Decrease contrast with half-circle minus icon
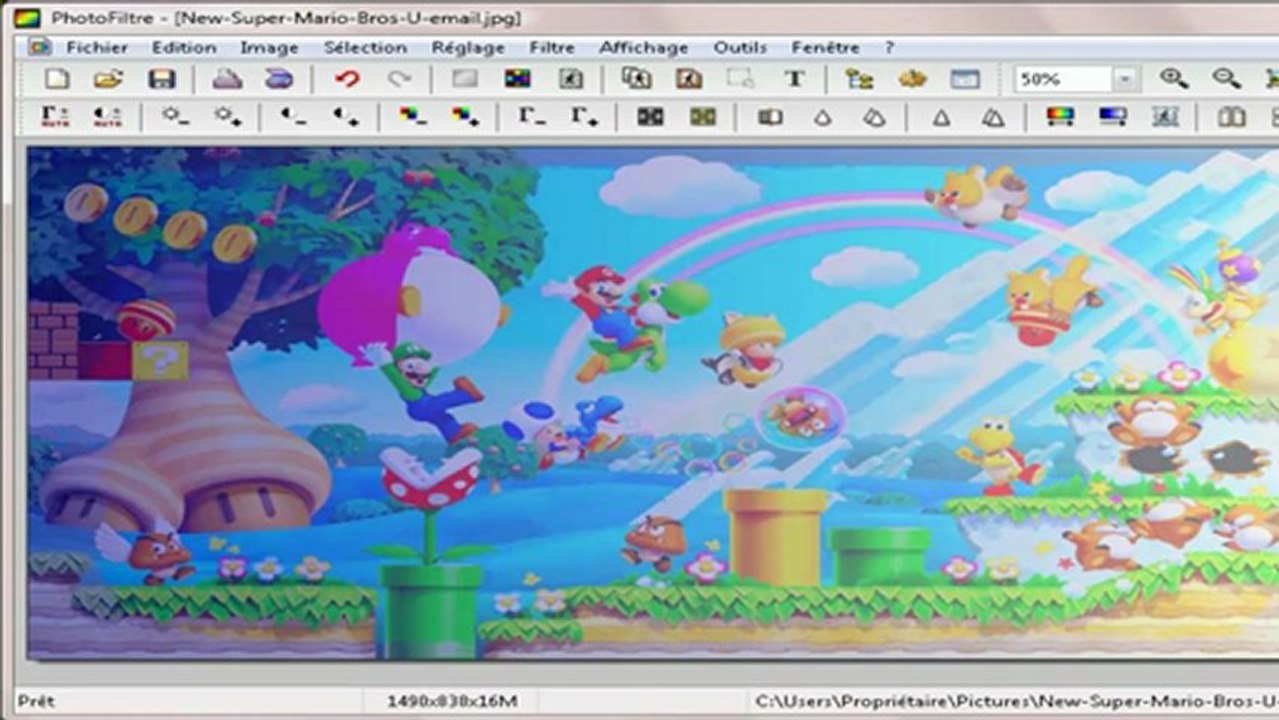Viewport: 1279px width, 720px height. 293,117
